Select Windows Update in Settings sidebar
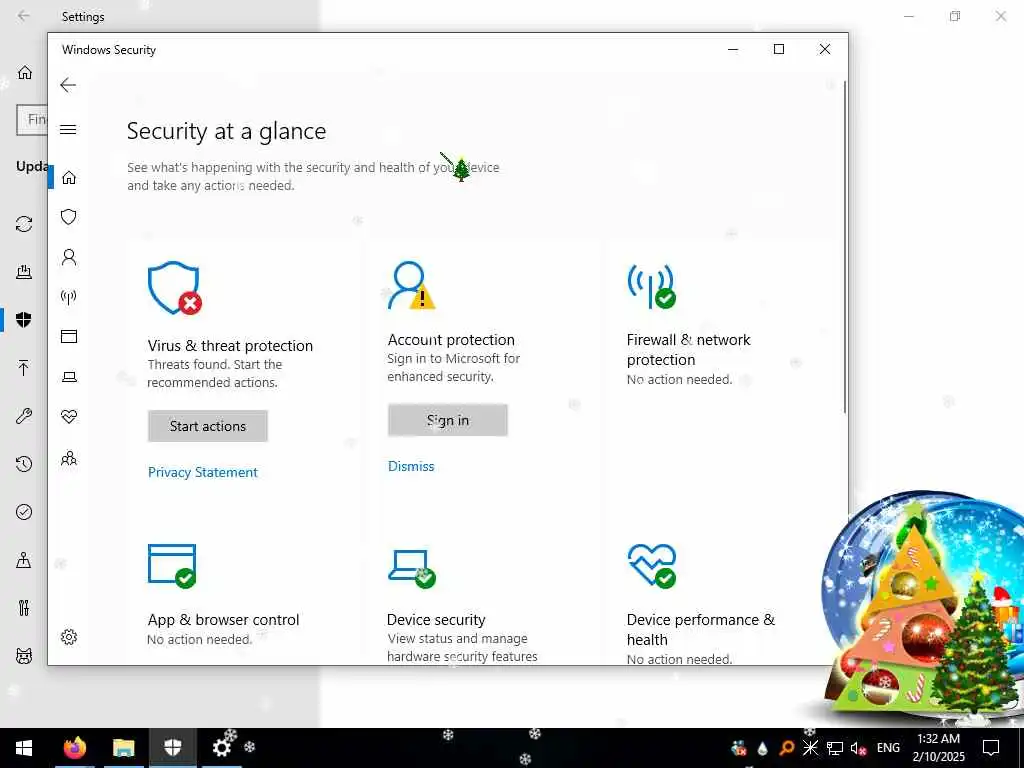The image size is (1024, 768). coord(24,224)
